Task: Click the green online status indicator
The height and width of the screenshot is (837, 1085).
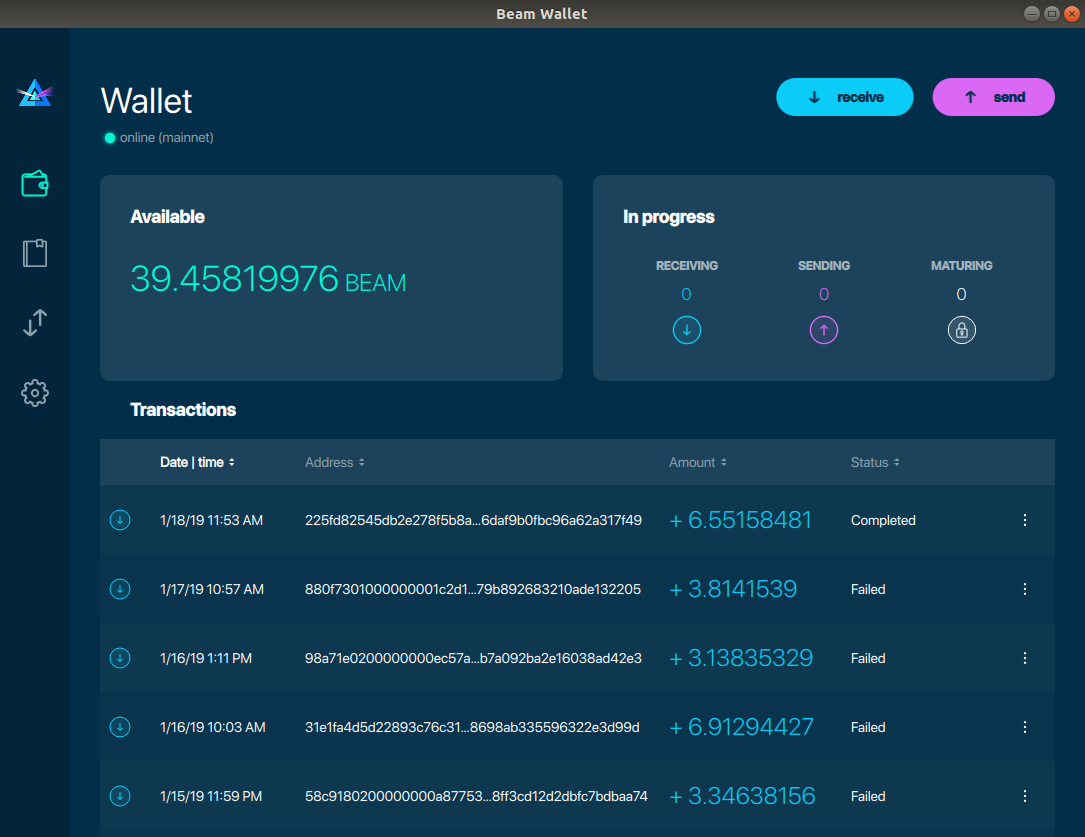Action: [109, 138]
